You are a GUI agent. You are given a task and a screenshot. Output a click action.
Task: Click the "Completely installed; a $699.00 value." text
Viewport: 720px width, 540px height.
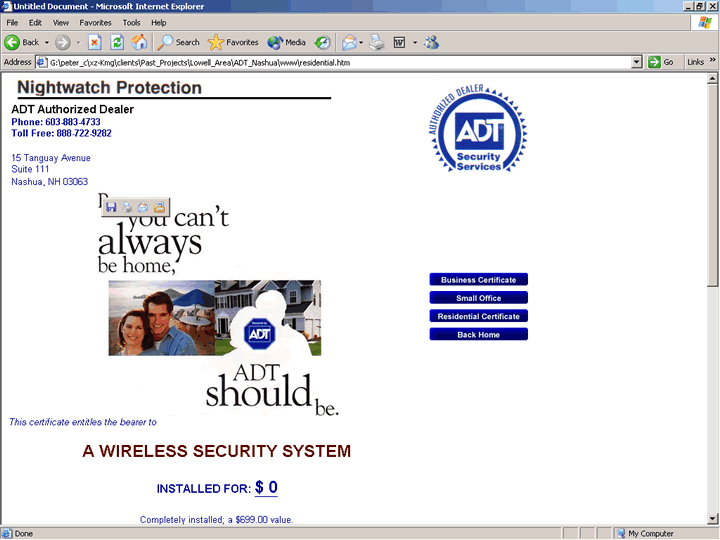tap(216, 519)
